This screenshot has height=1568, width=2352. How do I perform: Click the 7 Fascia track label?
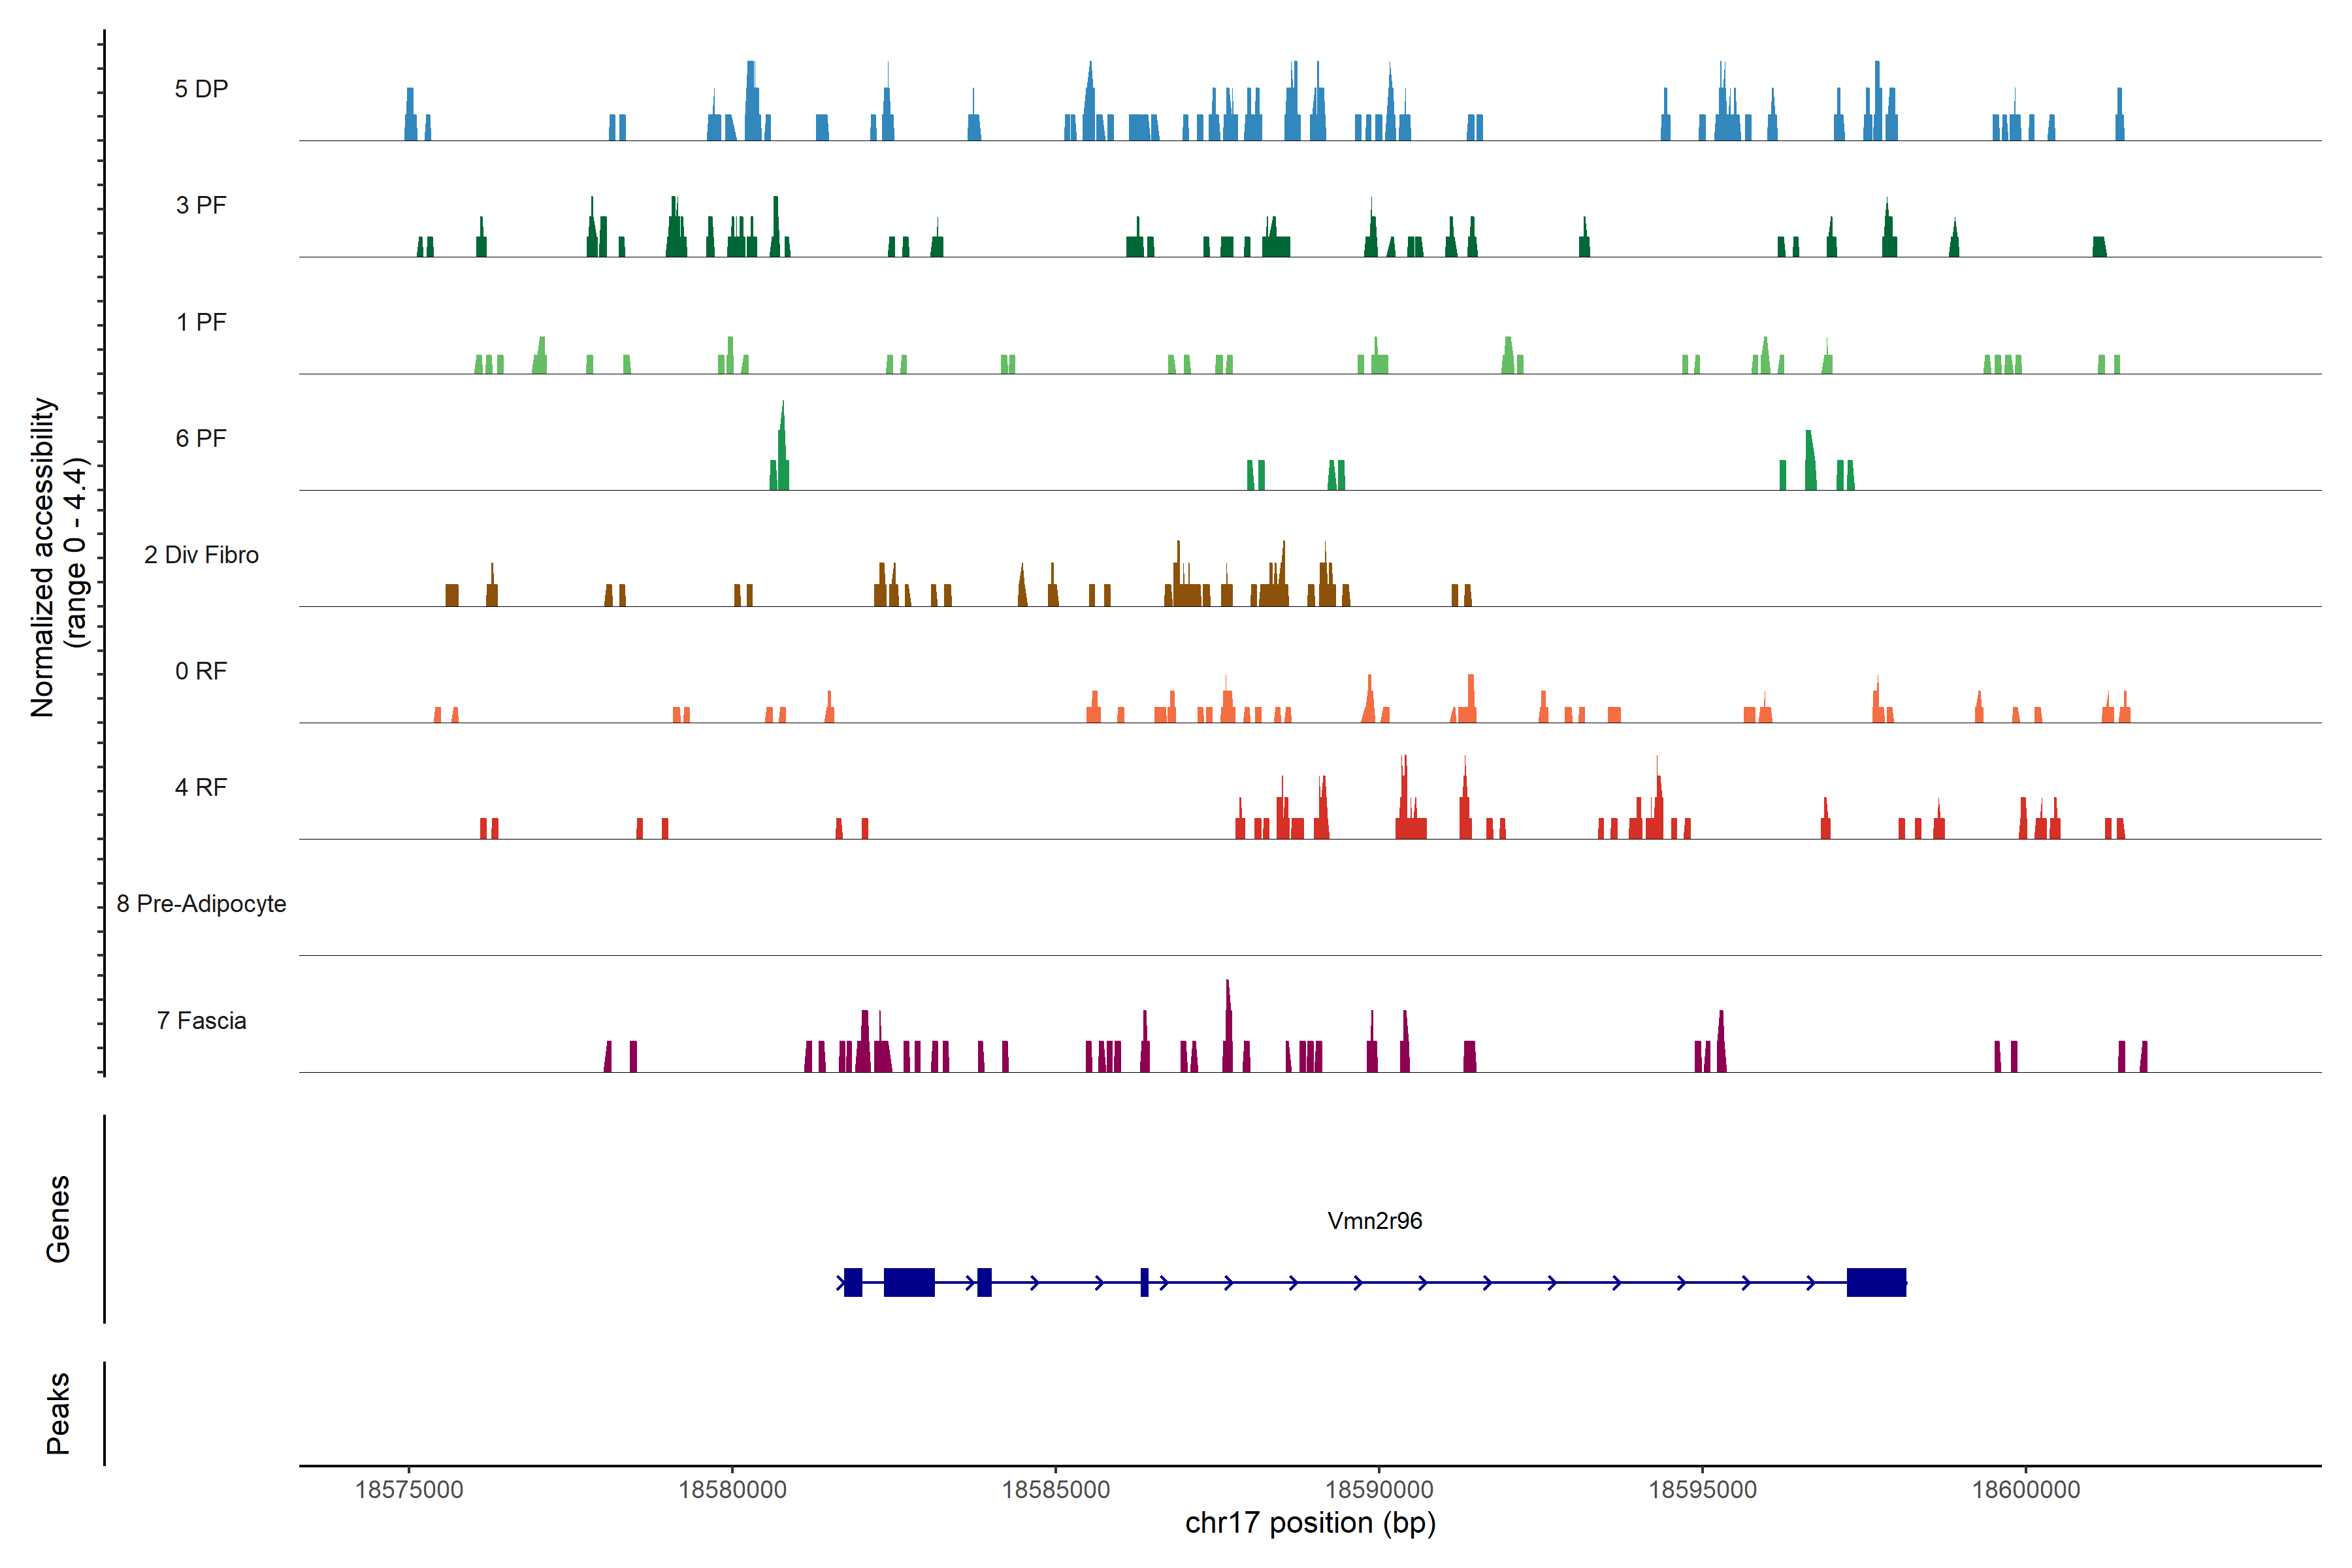(201, 1020)
